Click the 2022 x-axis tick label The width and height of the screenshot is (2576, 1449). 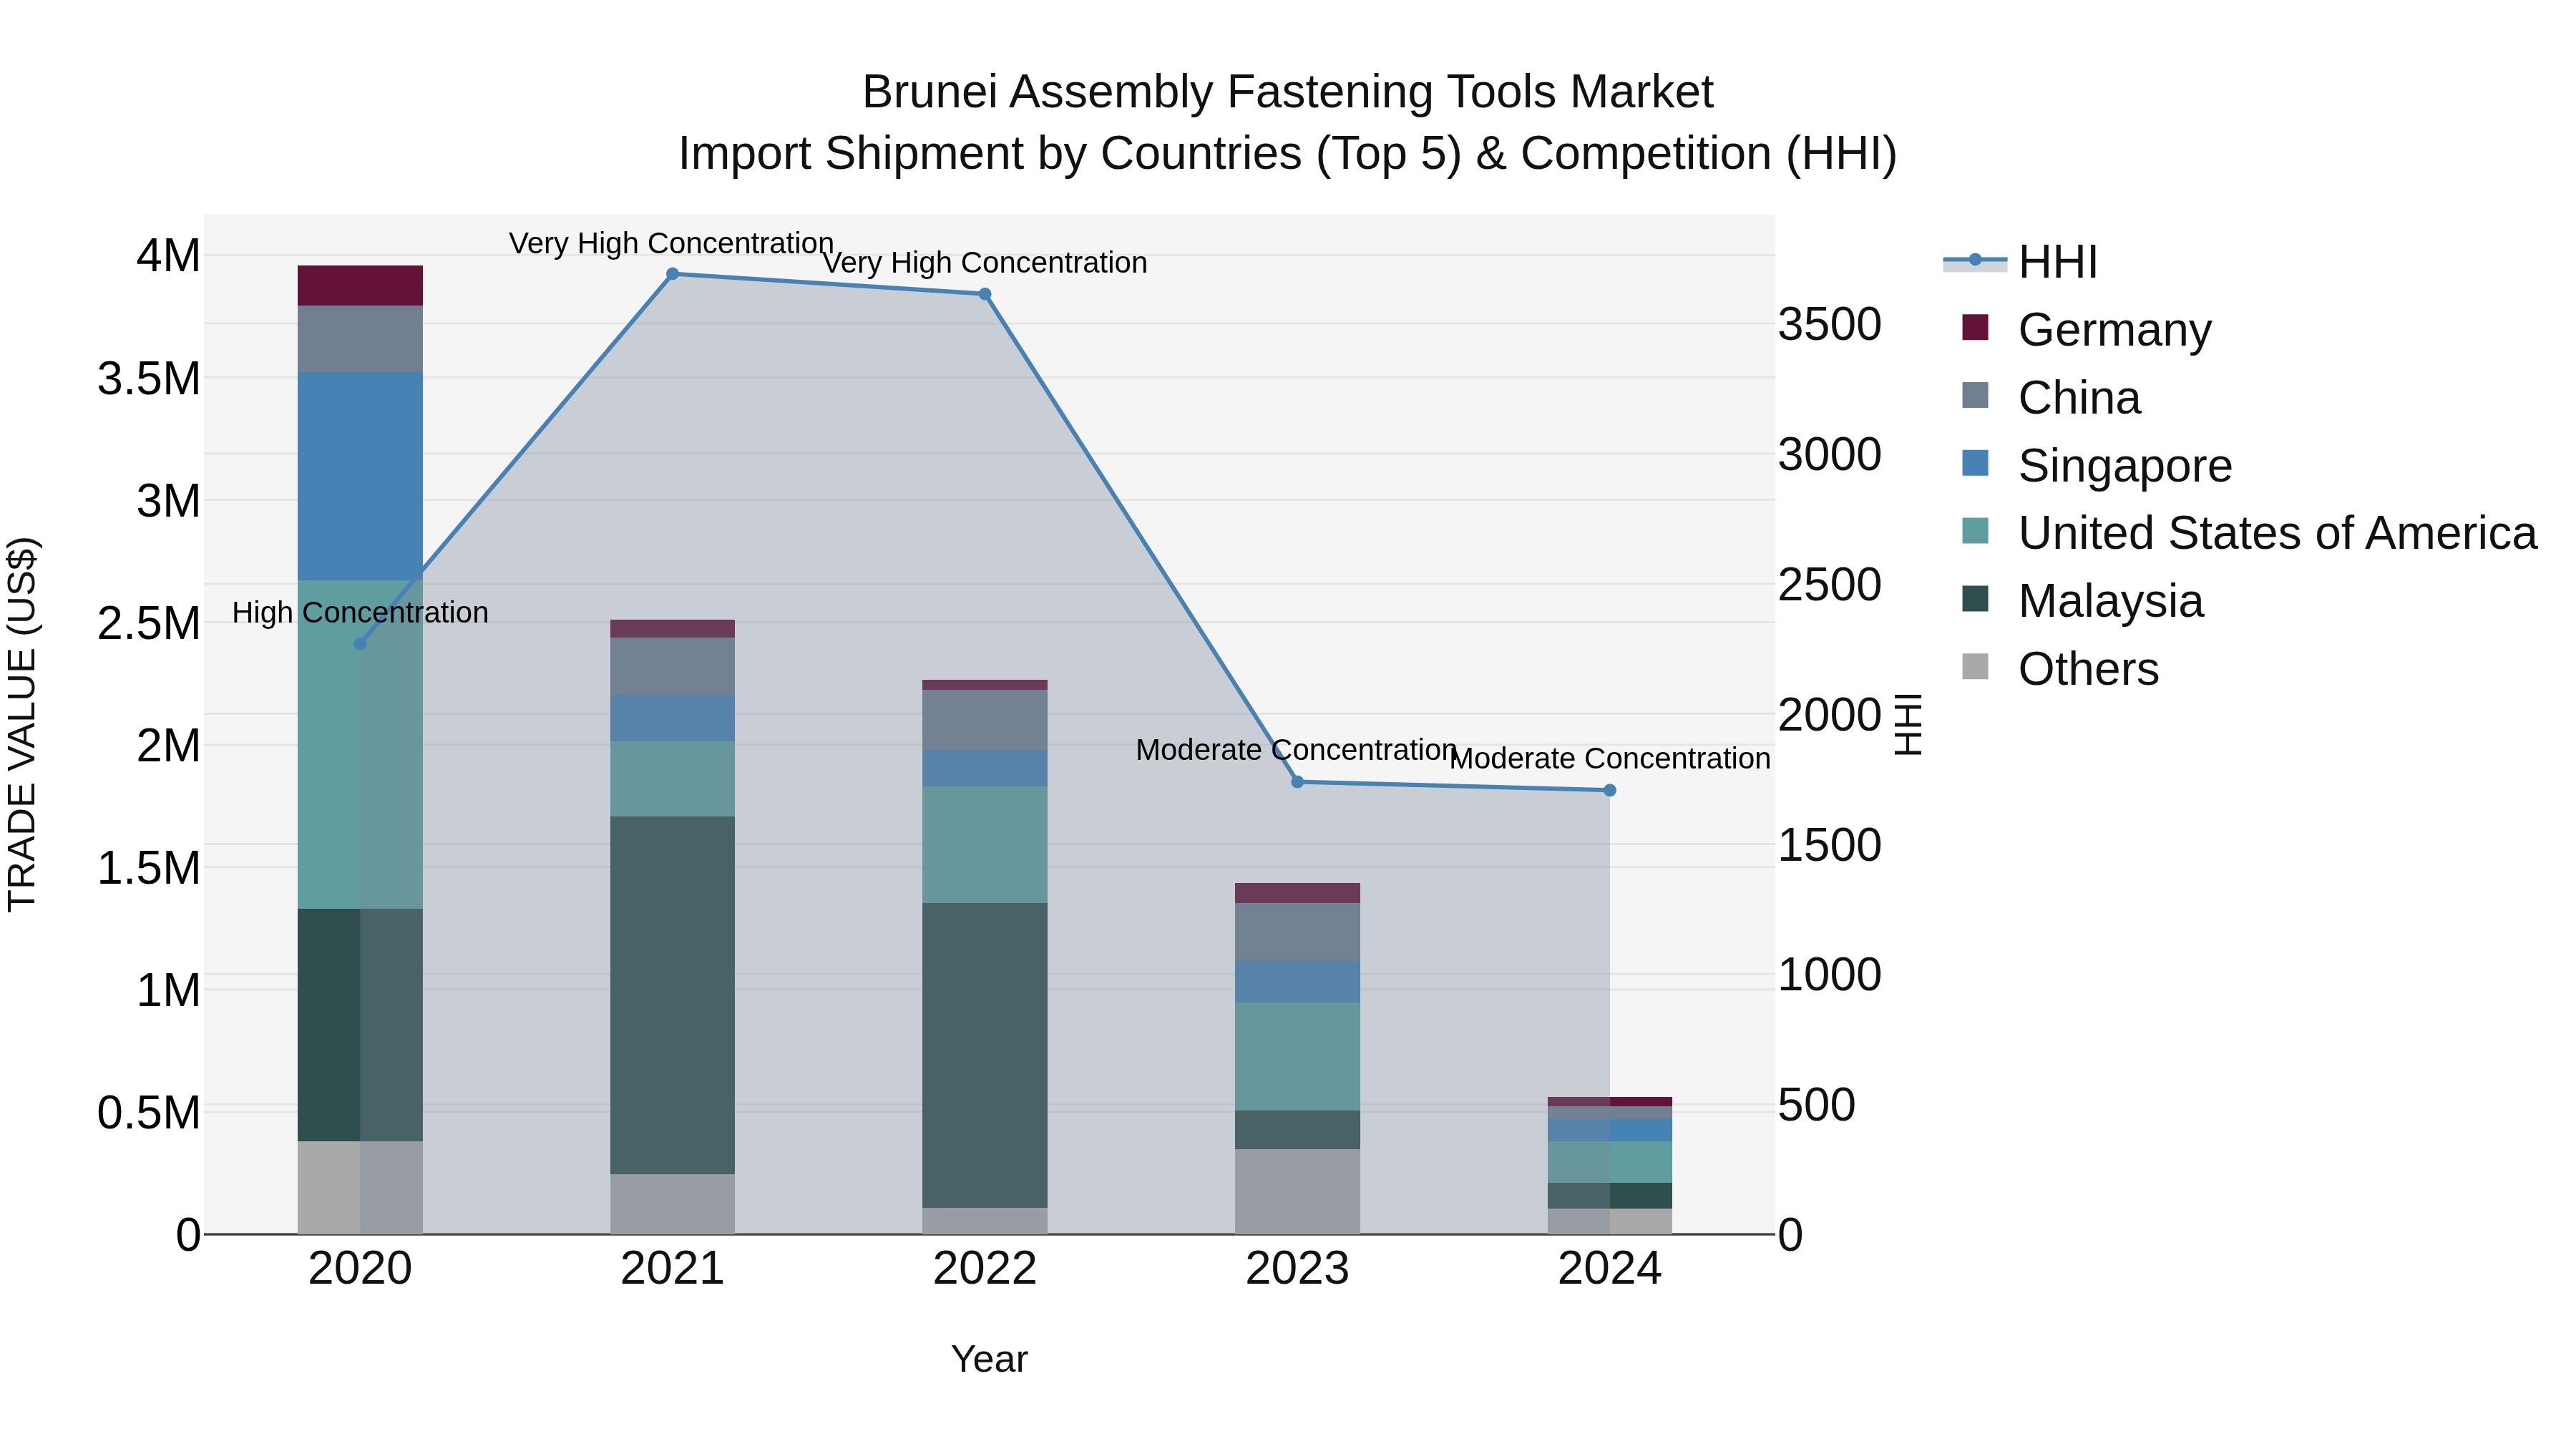(x=985, y=1269)
